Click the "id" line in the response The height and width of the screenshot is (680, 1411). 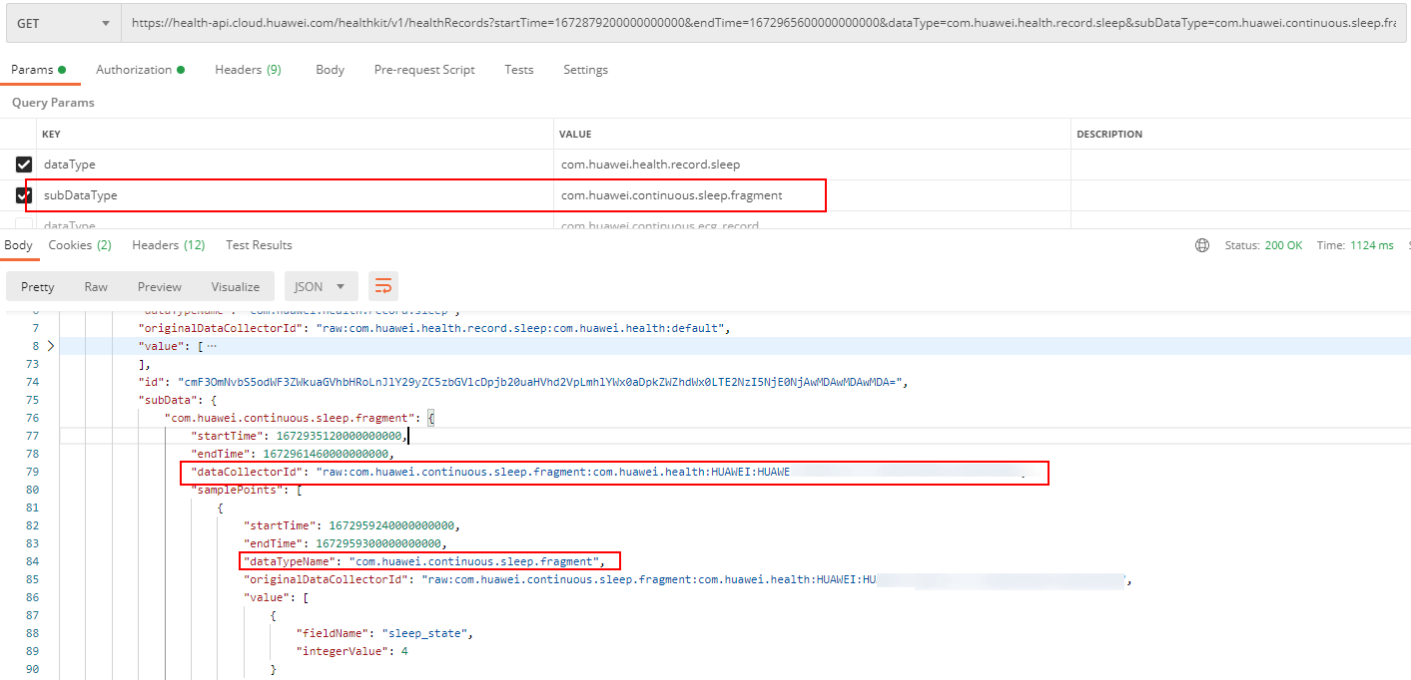522,382
